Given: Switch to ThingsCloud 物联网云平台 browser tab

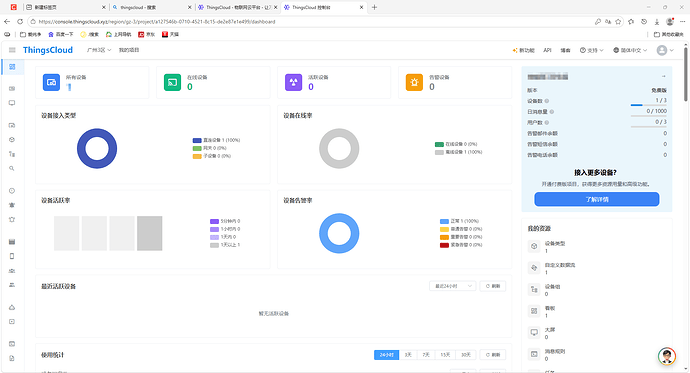Looking at the screenshot, I should (x=237, y=7).
